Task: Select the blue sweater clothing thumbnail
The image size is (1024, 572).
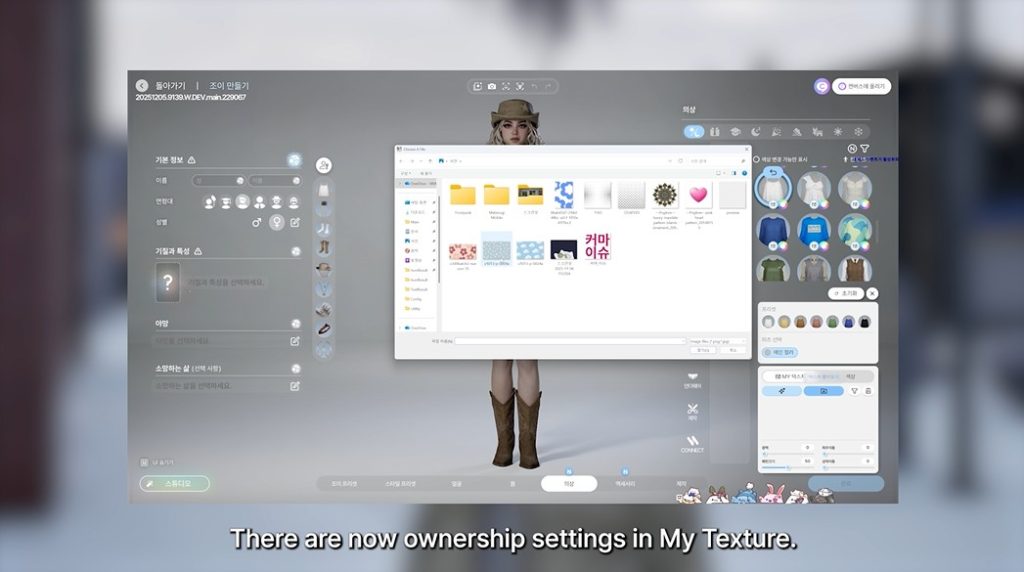Action: [x=774, y=231]
